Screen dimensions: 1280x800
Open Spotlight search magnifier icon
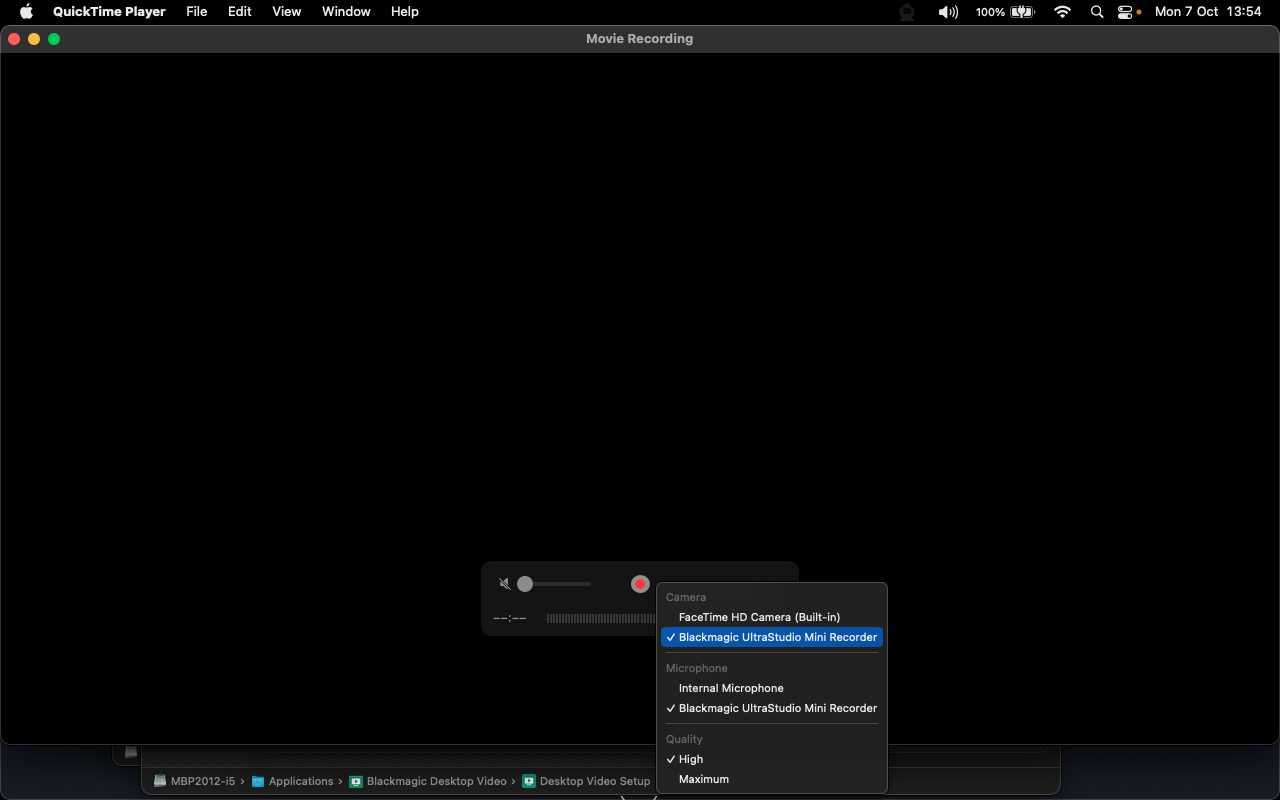(1097, 12)
